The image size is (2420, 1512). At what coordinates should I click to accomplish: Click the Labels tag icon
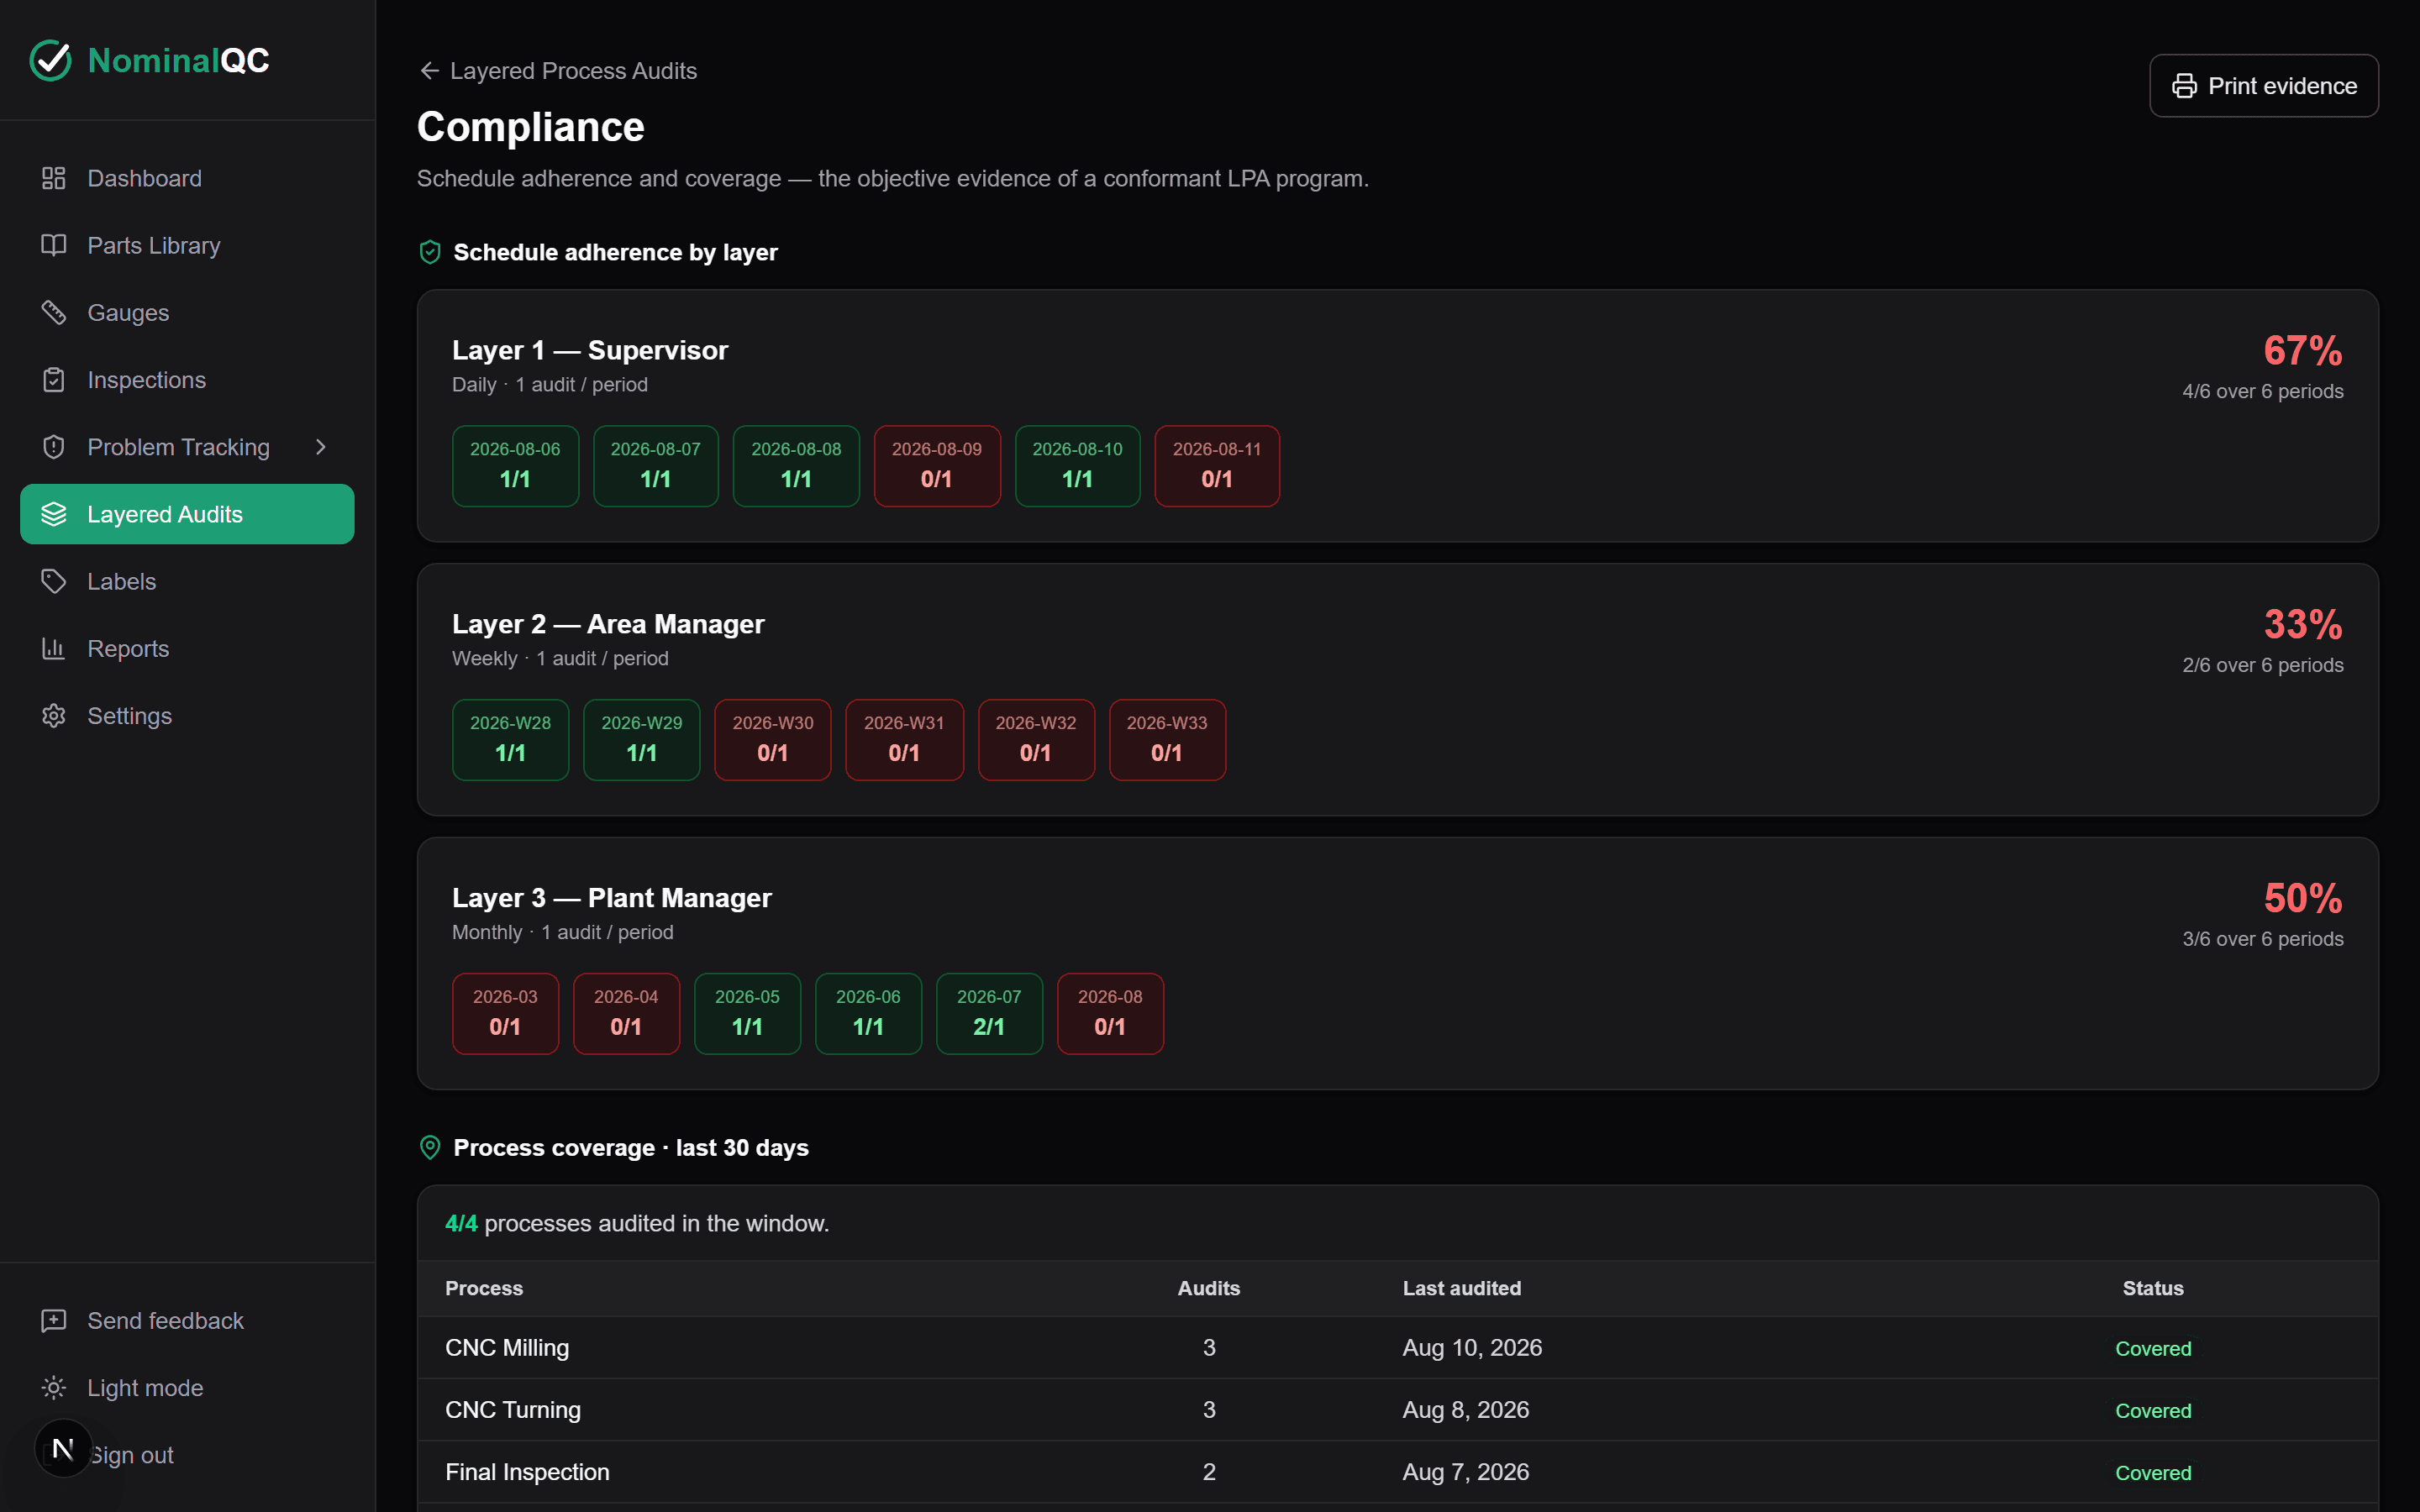tap(54, 581)
